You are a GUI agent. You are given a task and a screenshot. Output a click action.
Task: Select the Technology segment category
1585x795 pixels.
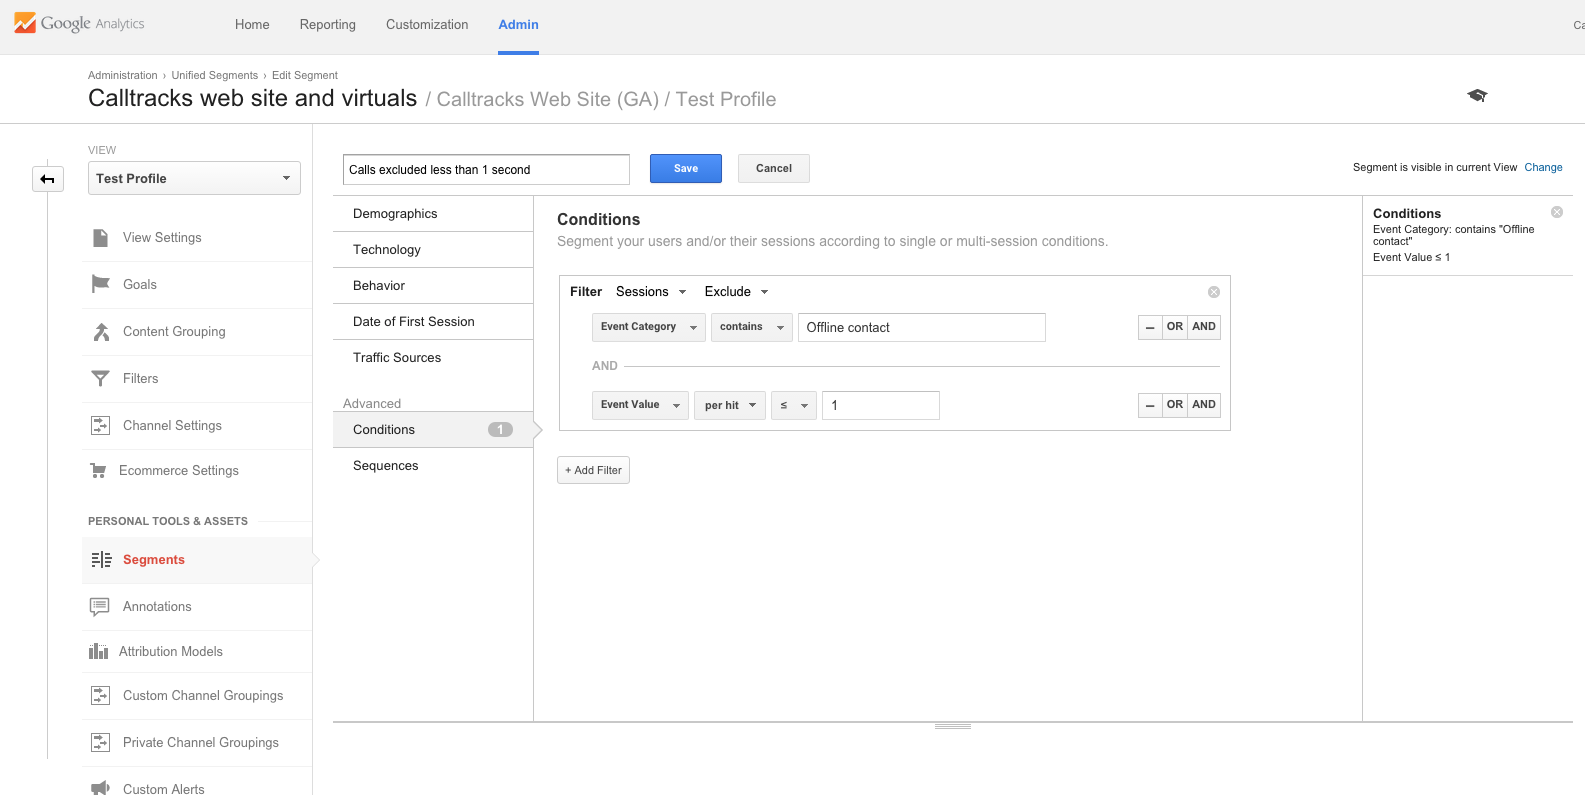(433, 250)
